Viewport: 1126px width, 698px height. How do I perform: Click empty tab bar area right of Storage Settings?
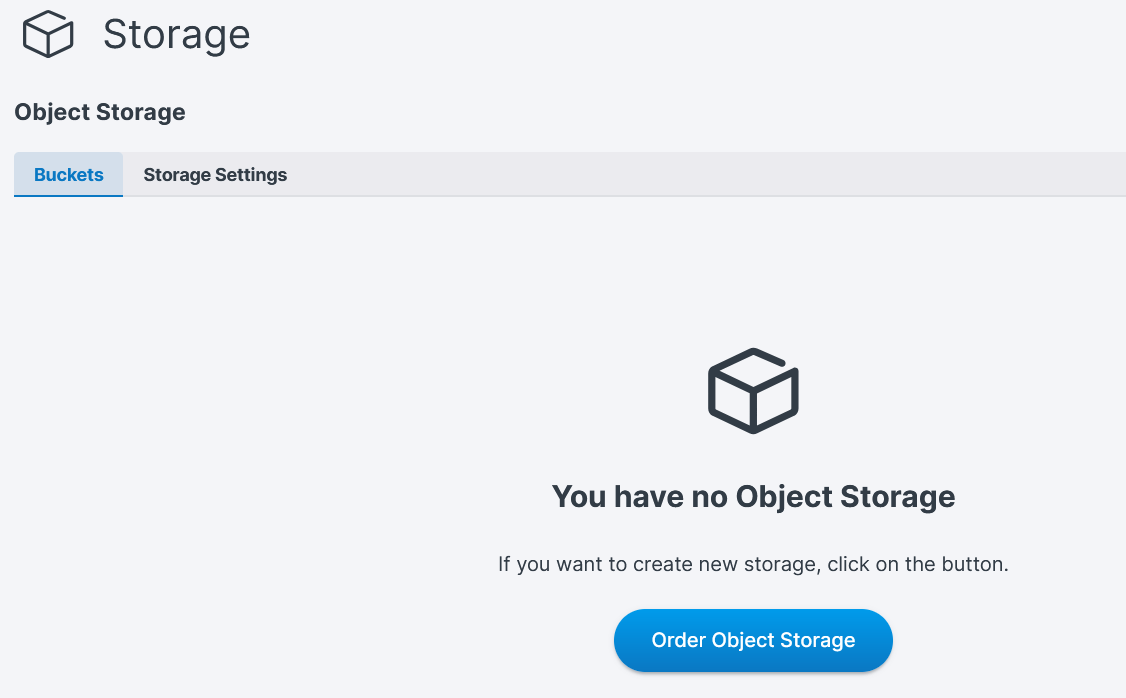click(x=700, y=175)
